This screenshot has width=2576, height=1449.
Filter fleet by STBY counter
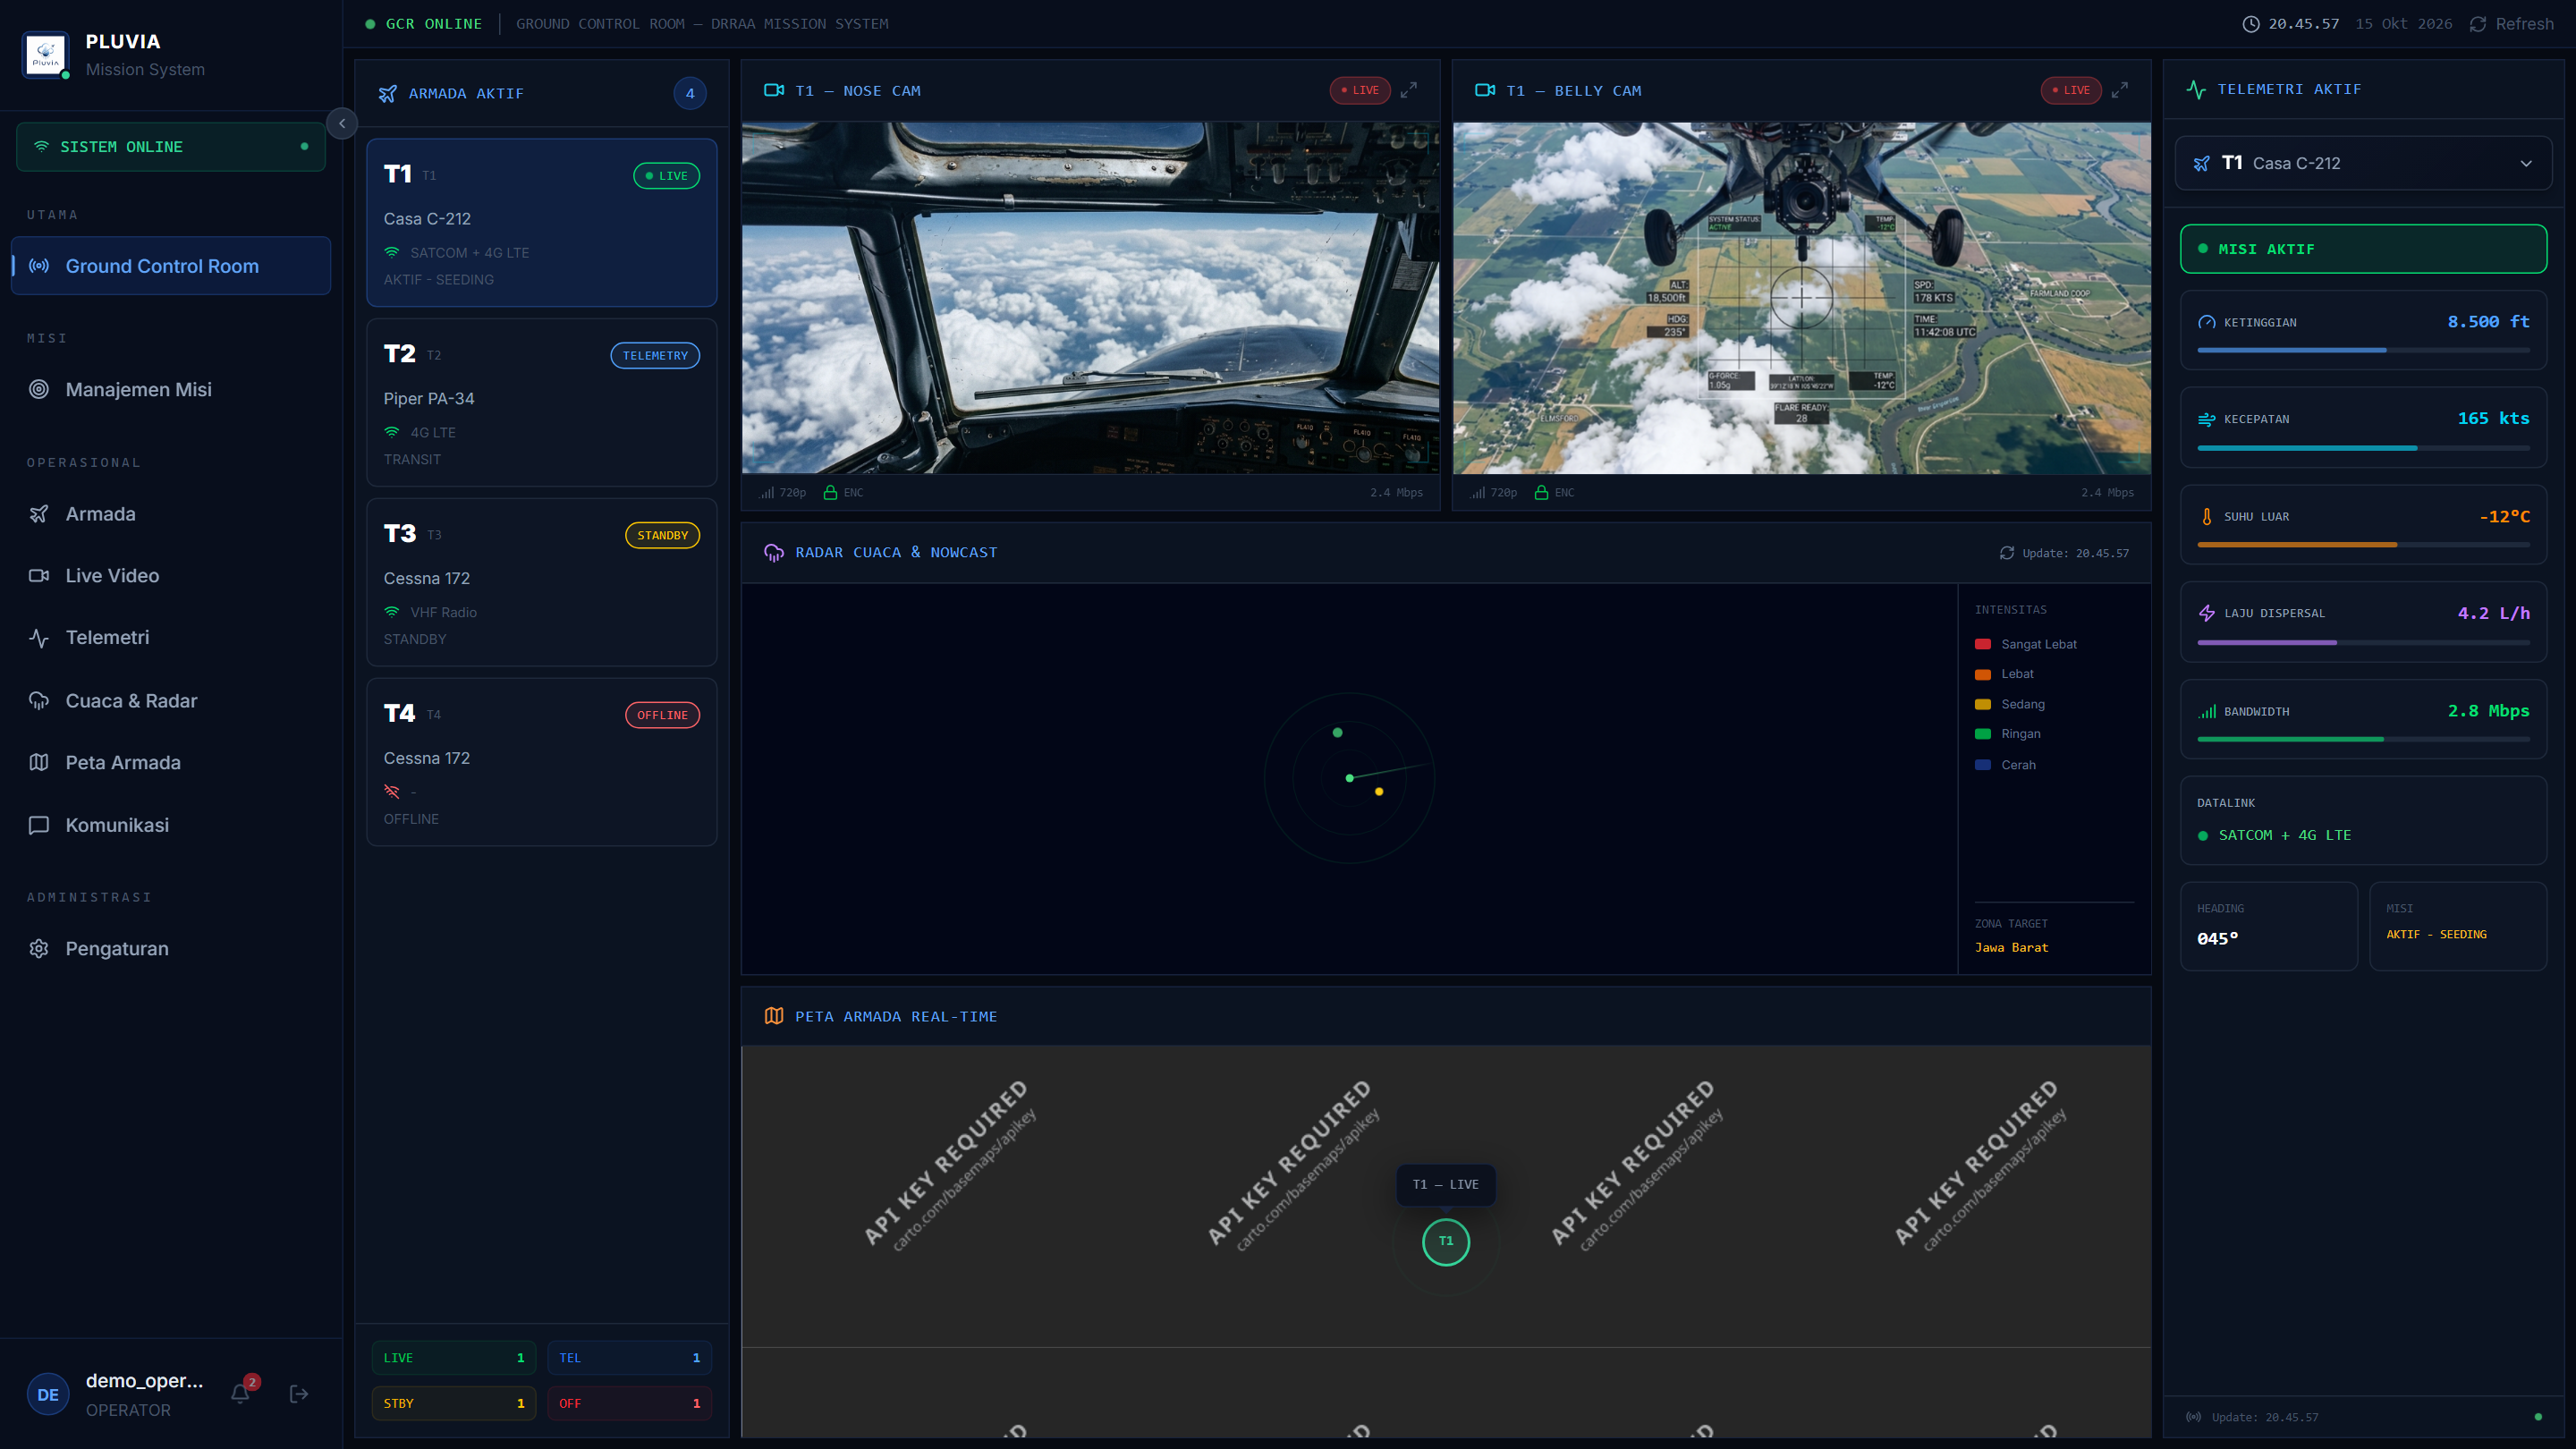click(454, 1403)
